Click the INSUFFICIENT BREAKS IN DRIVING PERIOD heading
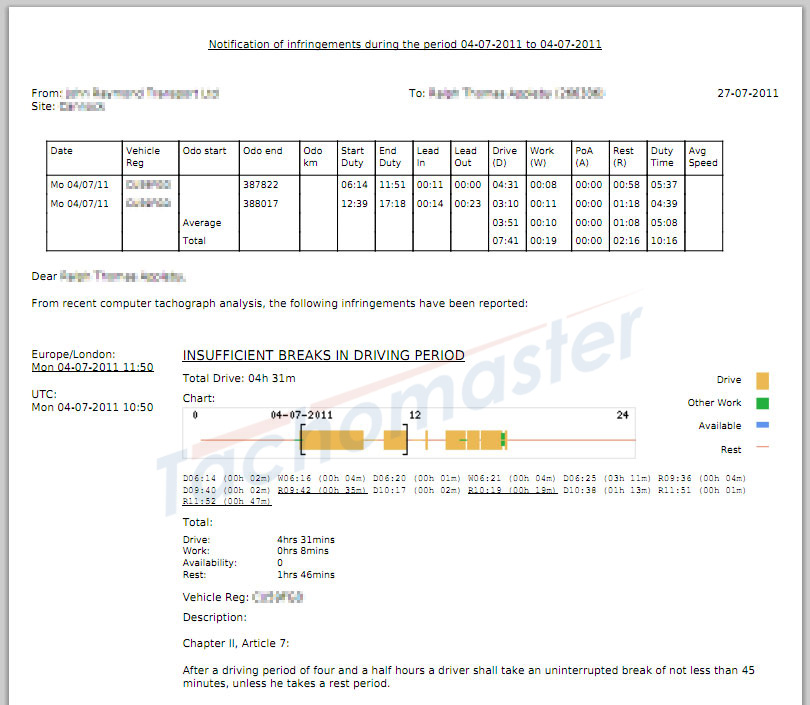The image size is (810, 705). point(323,355)
